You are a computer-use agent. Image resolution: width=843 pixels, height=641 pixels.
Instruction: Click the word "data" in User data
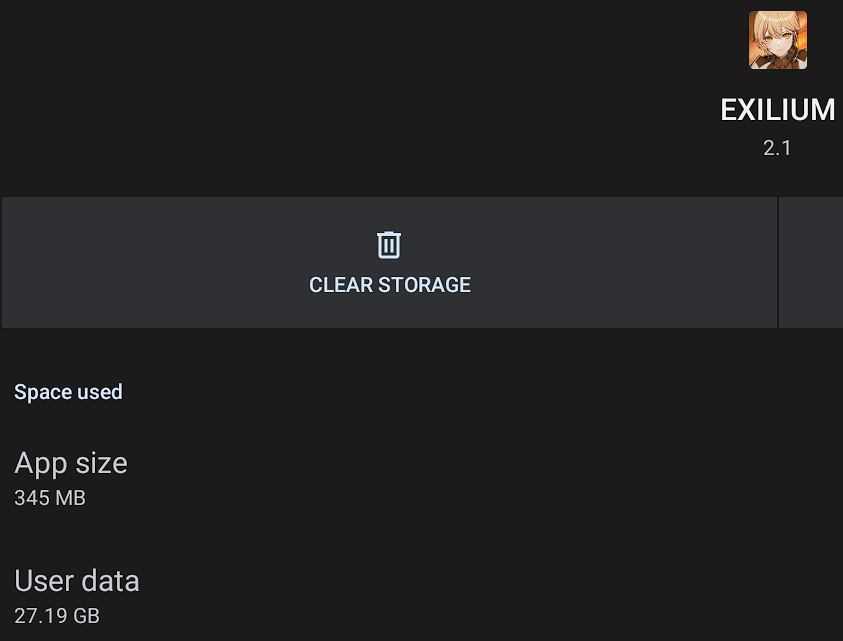click(x=110, y=581)
